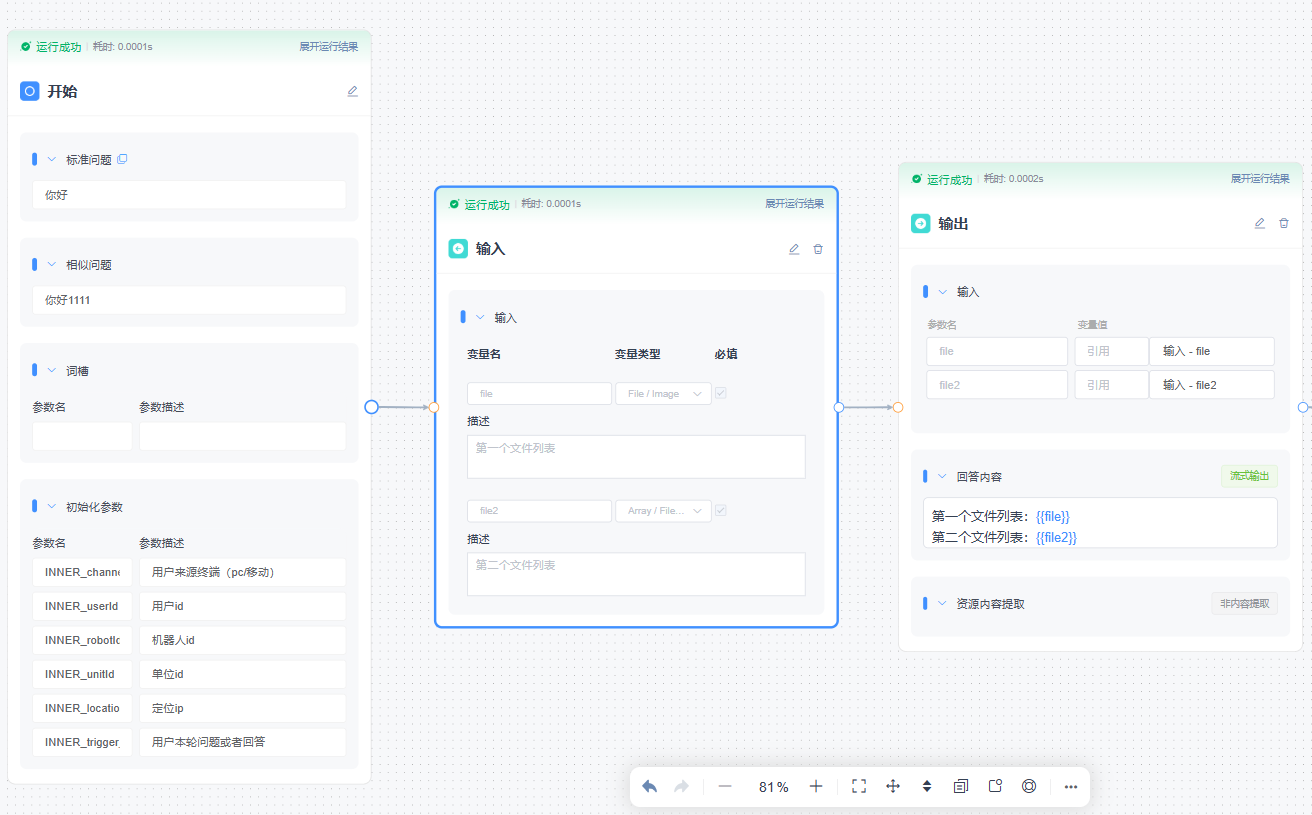The width and height of the screenshot is (1312, 815).
Task: Toggle the required checkbox for file
Action: click(x=720, y=393)
